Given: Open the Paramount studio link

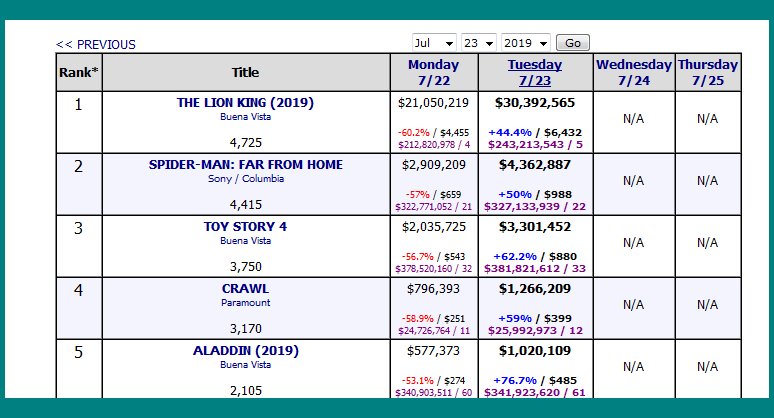Looking at the screenshot, I should pos(245,302).
